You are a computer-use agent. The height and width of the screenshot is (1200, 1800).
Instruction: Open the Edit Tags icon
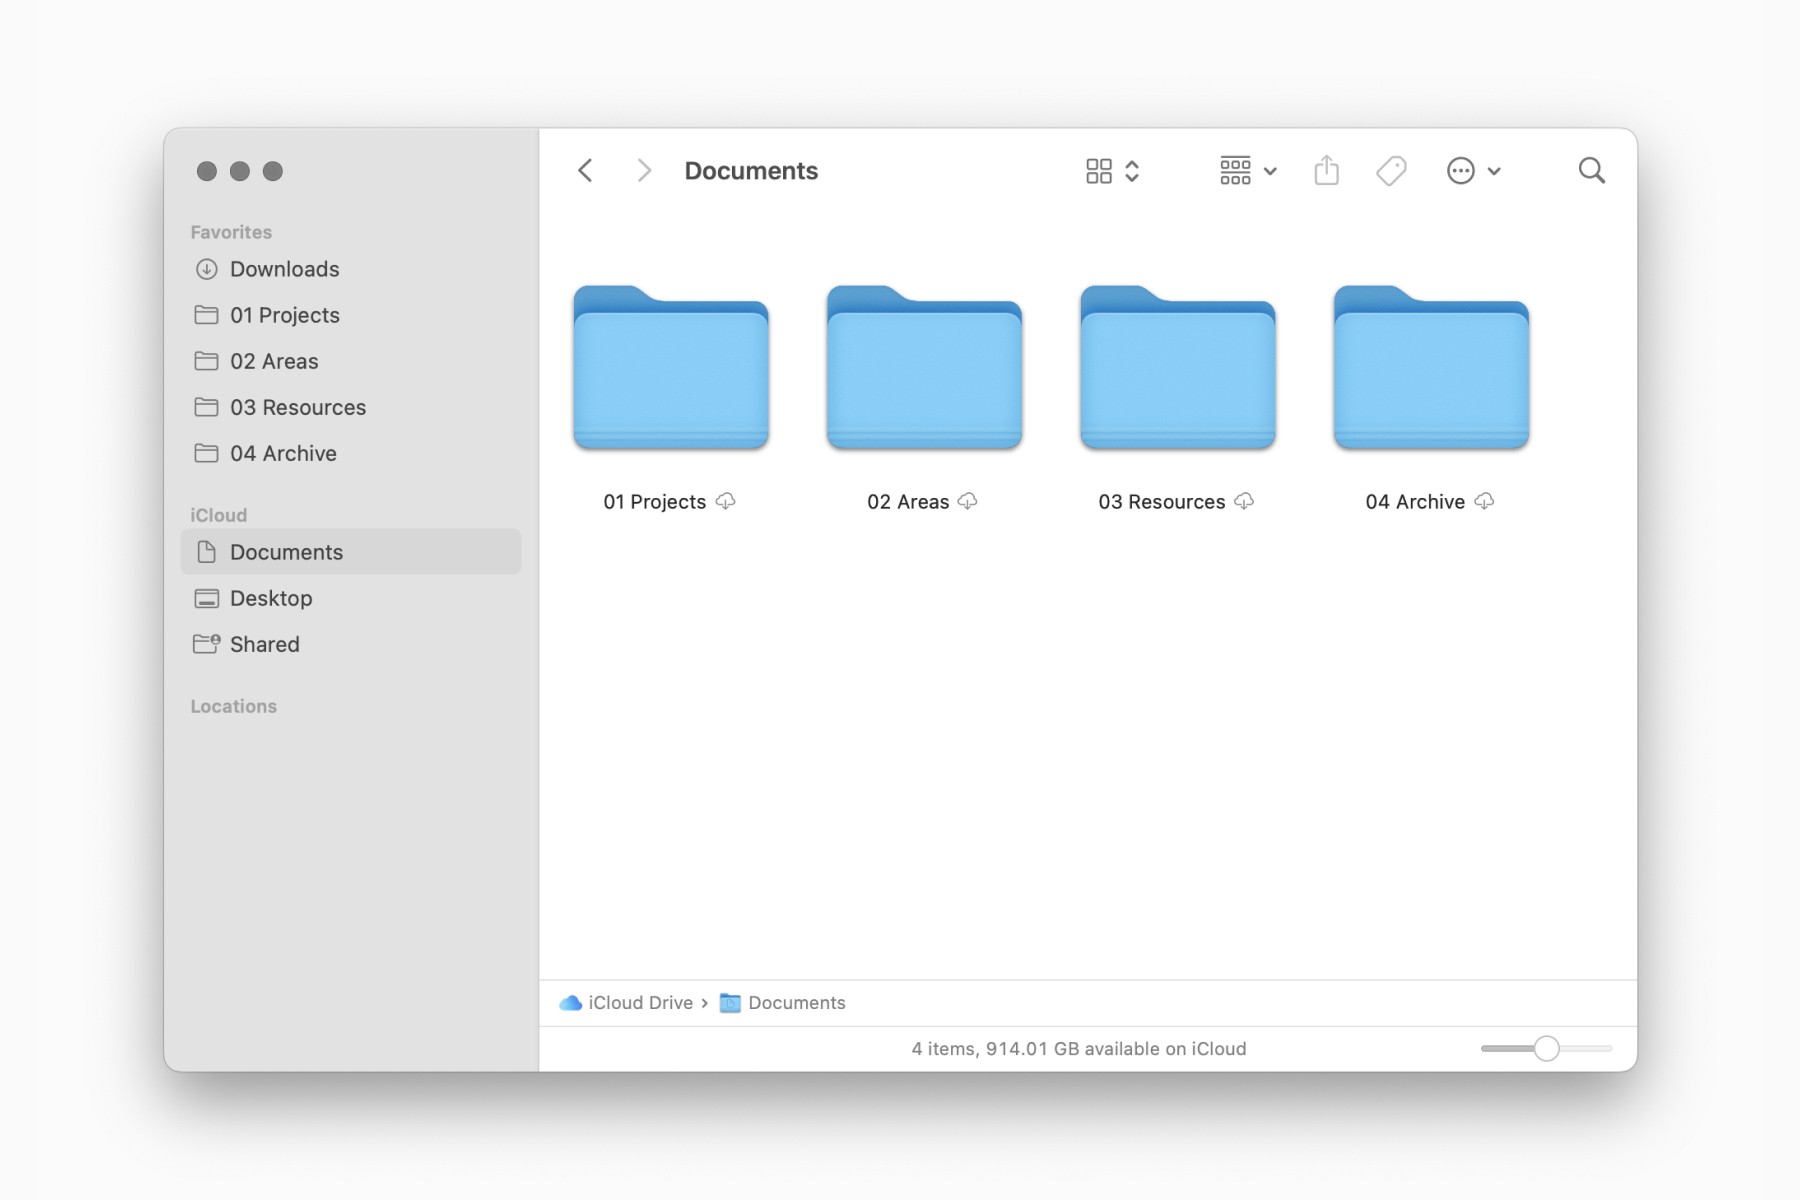click(x=1391, y=171)
